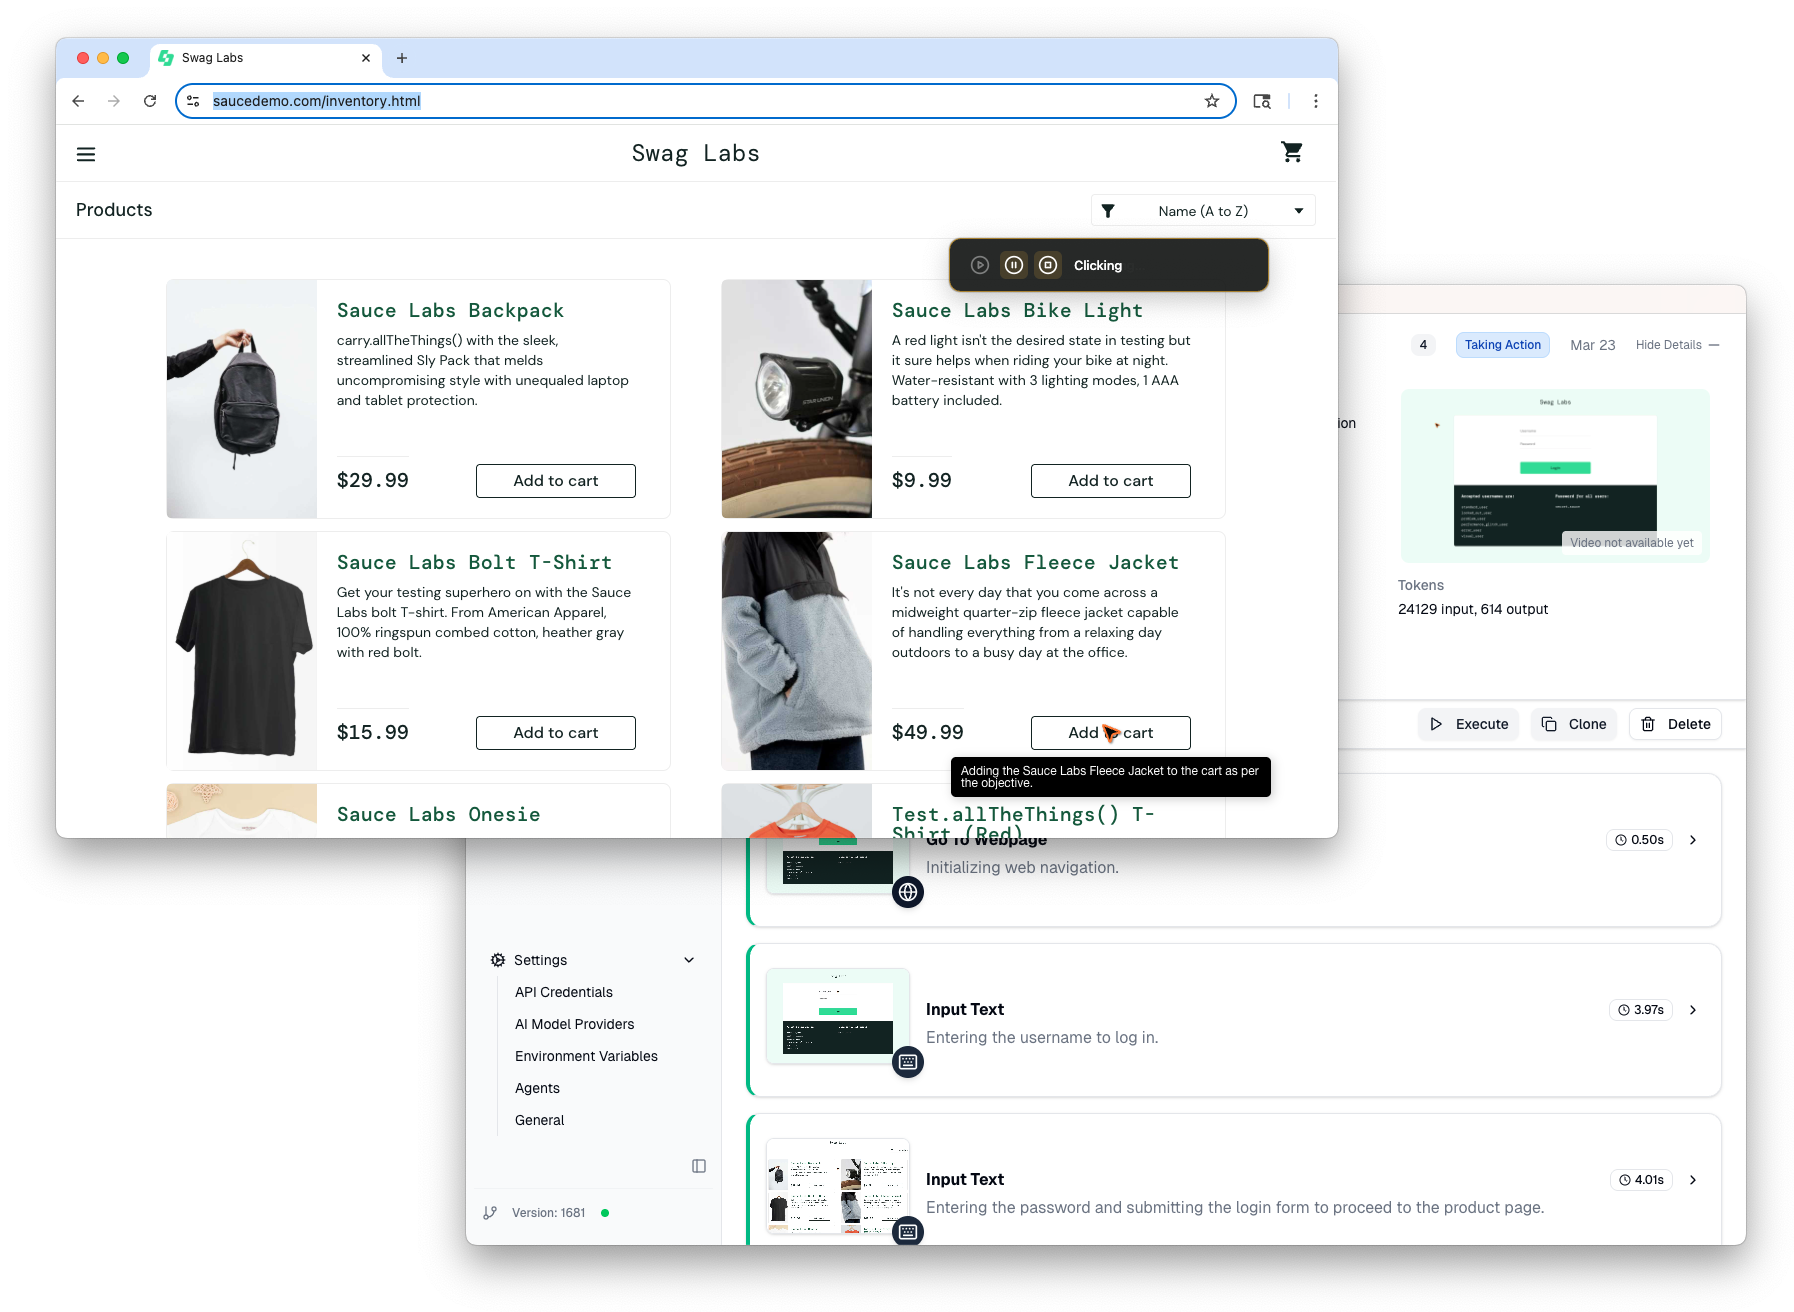Click the product filter funnel icon
This screenshot has height=1312, width=1794.
click(x=1108, y=210)
